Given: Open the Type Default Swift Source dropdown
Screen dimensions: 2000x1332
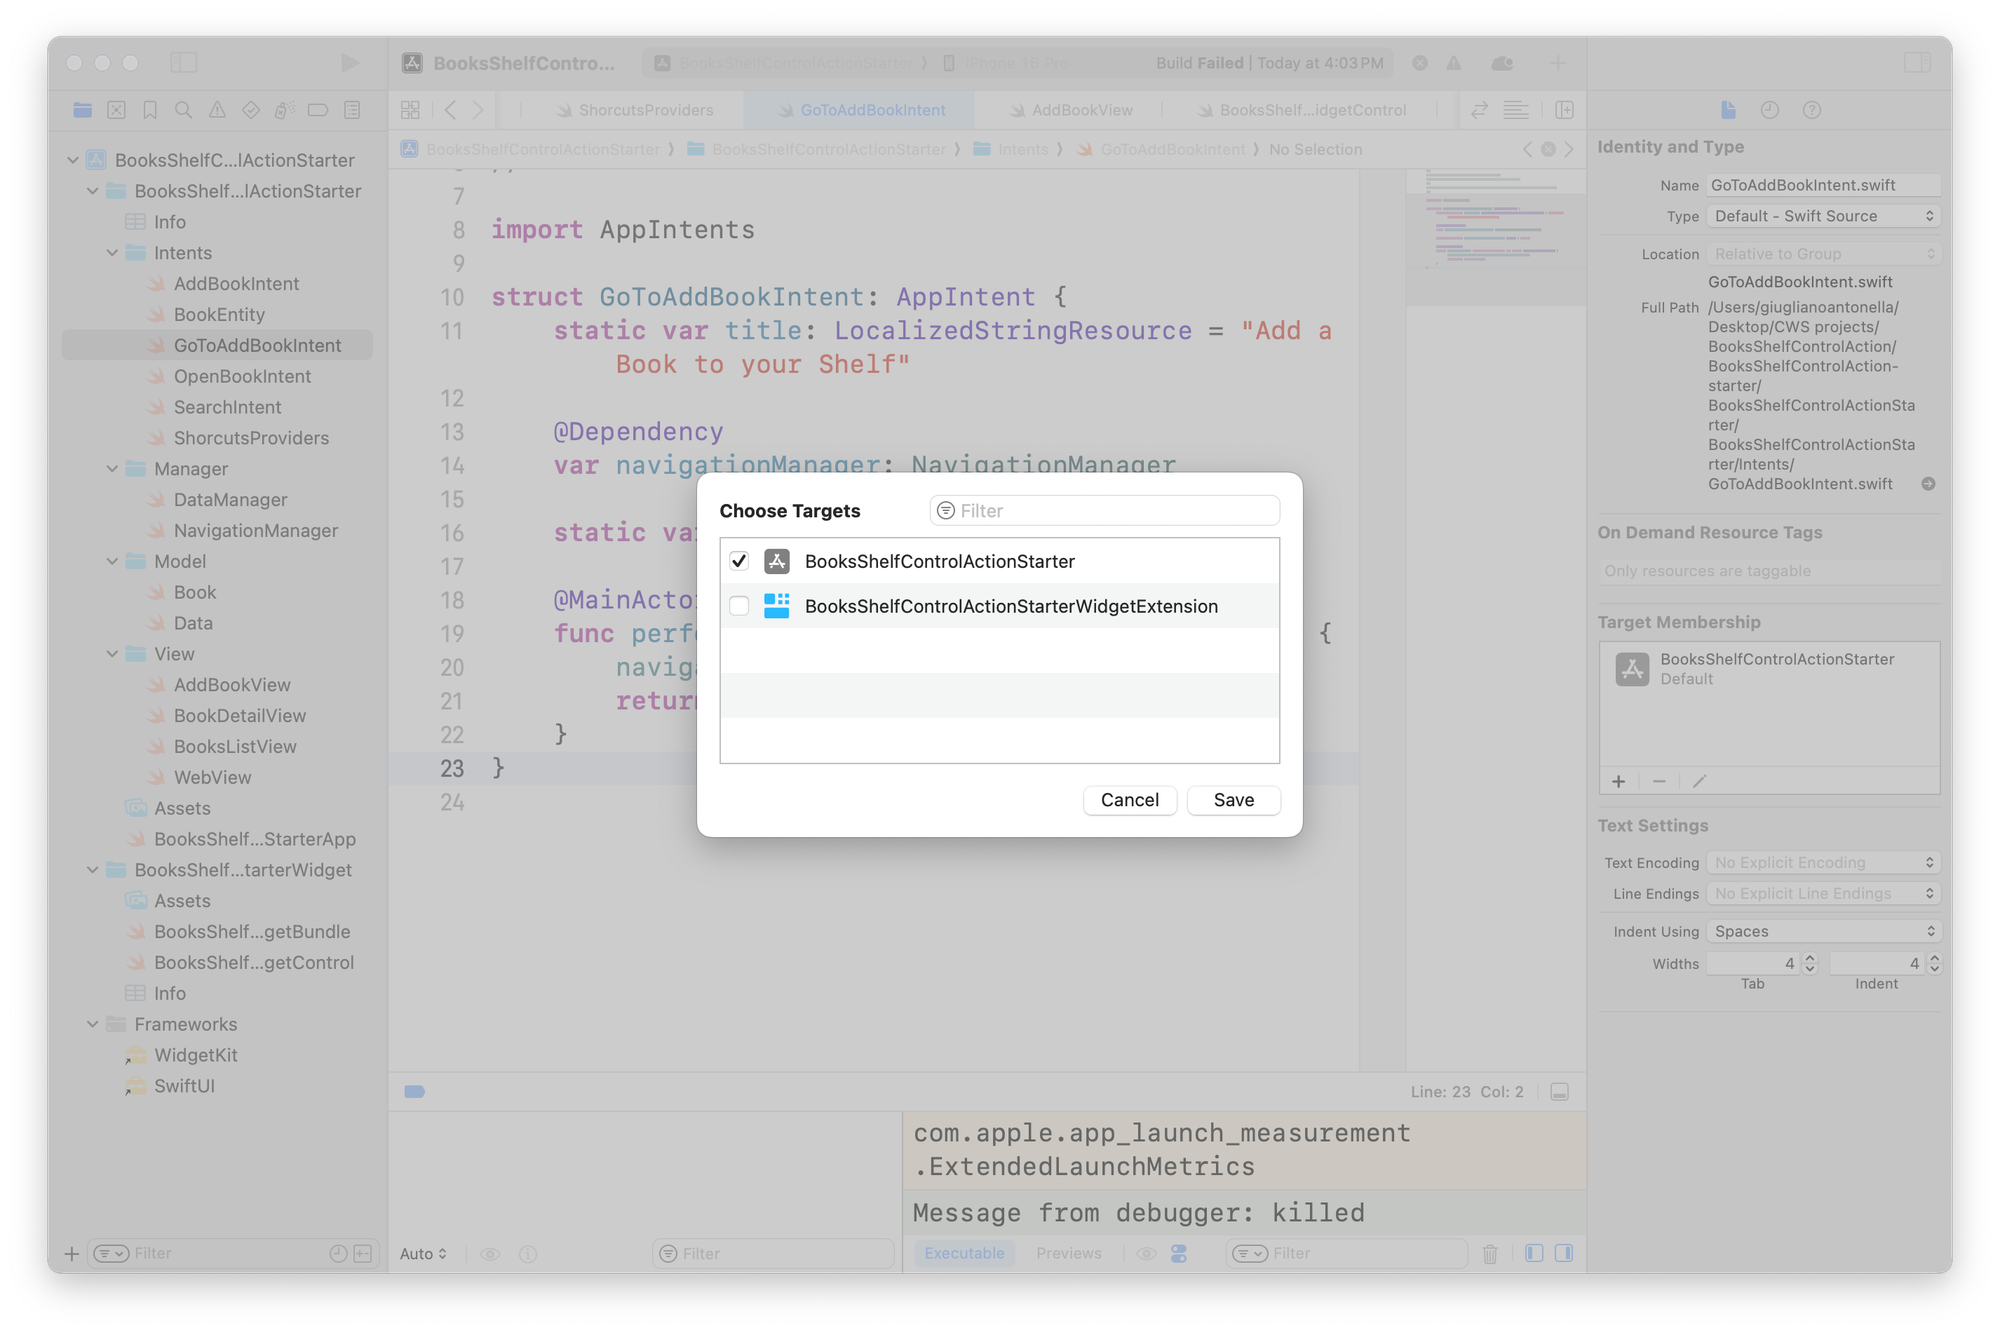Looking at the screenshot, I should coord(1823,216).
